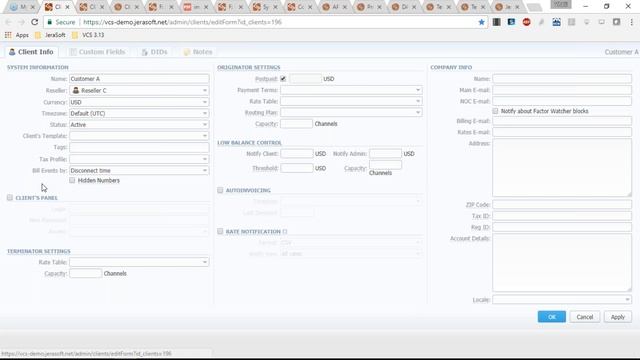Click the Tags input field
640x360 pixels.
[x=139, y=147]
